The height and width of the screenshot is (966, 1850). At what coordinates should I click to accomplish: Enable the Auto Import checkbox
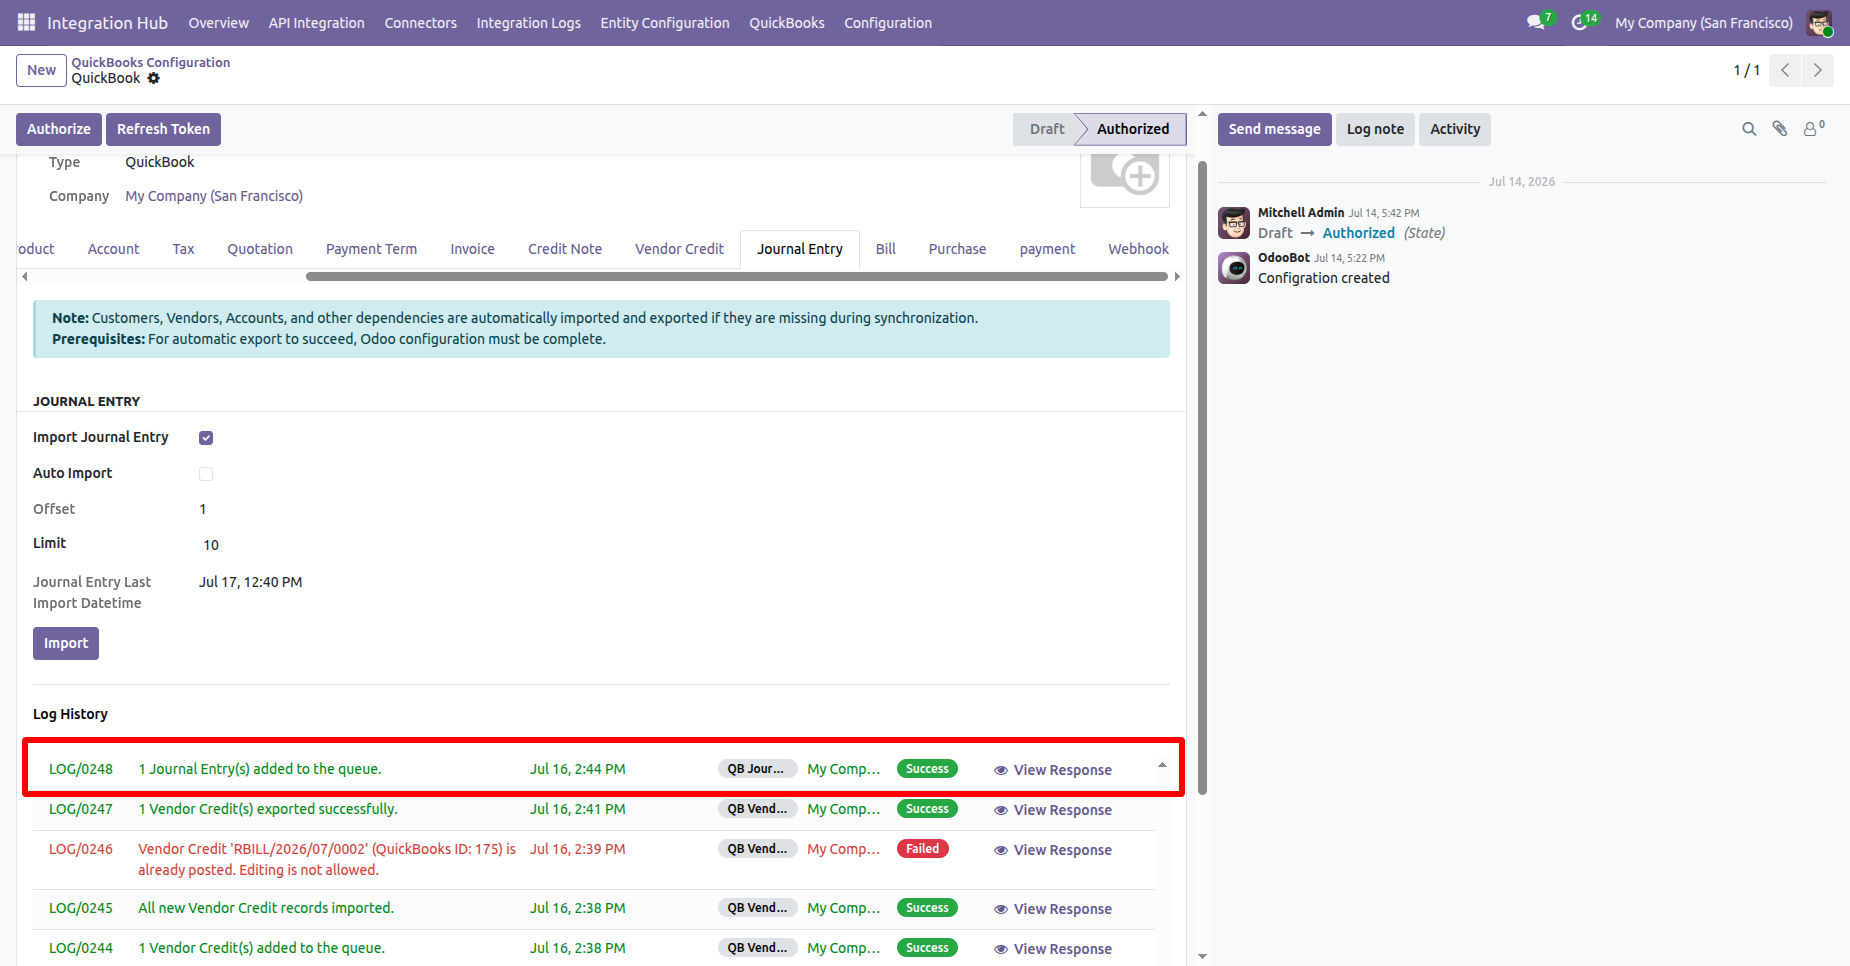[x=206, y=474]
